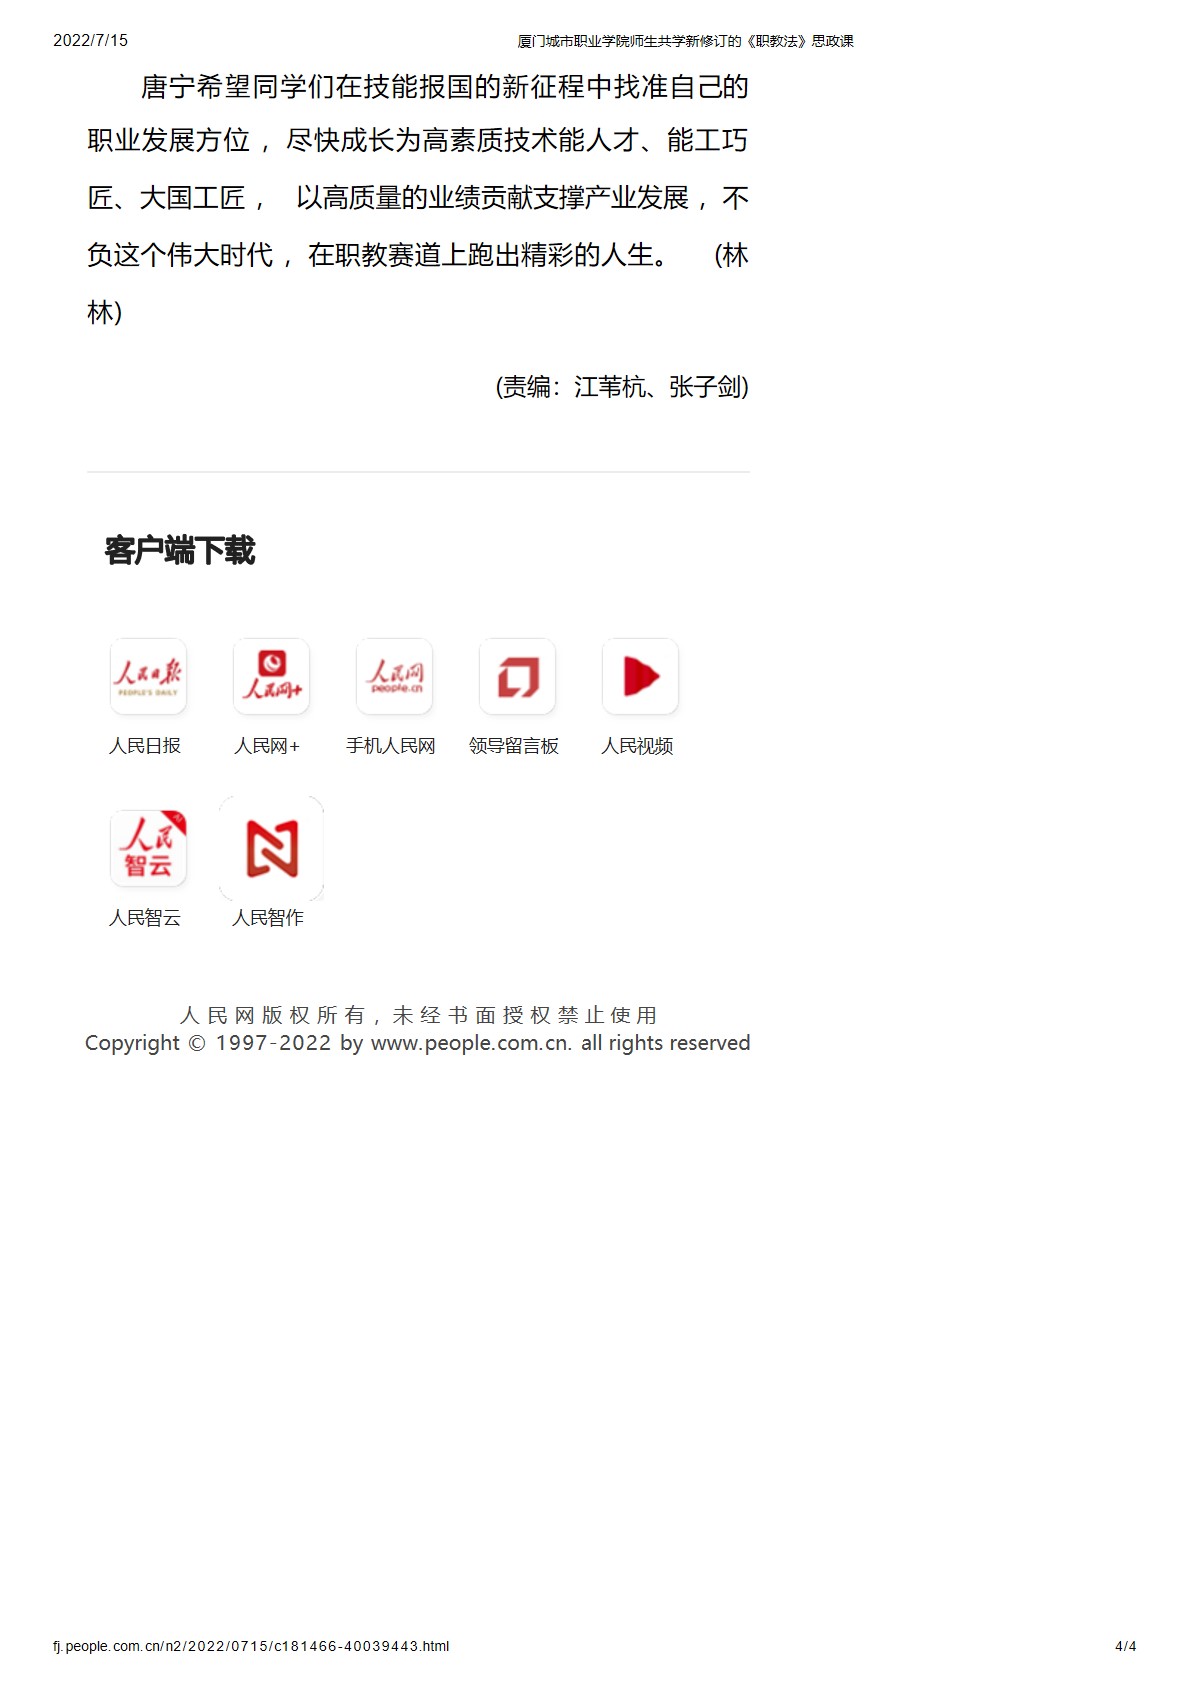The image size is (1189, 1683).
Task: Click the 人民日报 label
Action: (145, 746)
